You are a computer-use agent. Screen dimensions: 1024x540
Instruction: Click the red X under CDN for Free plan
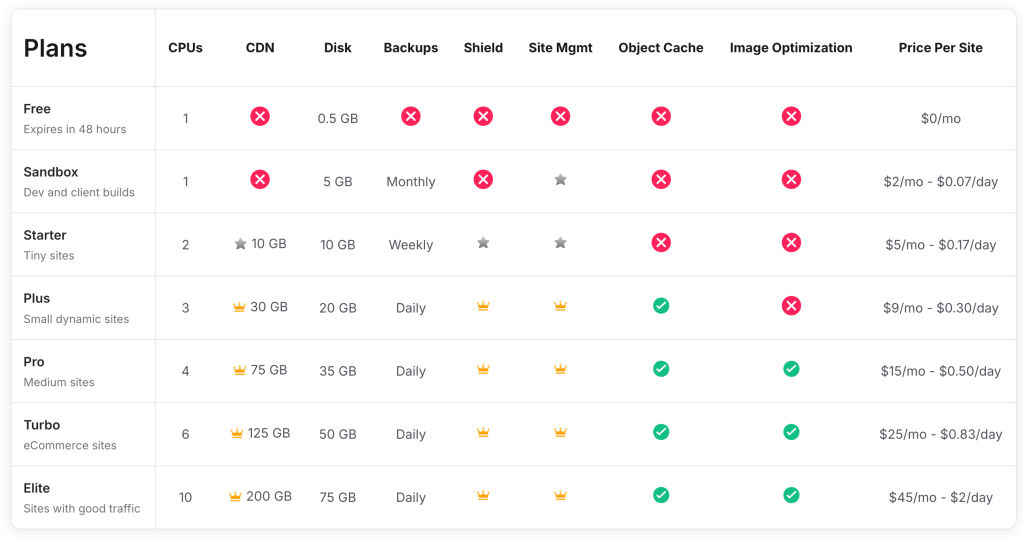[260, 117]
